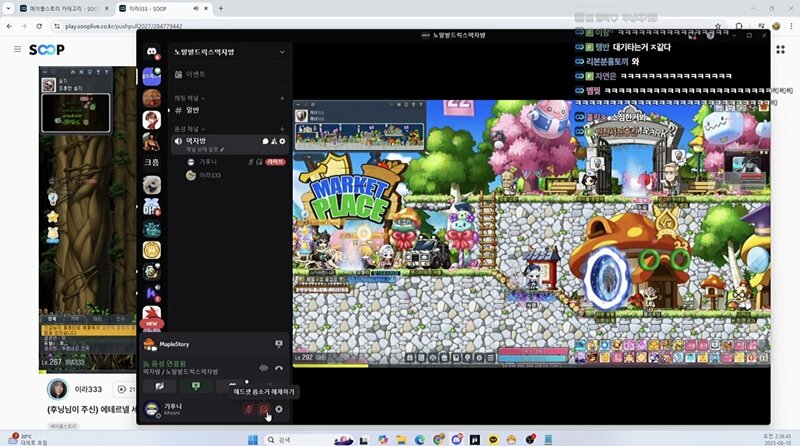This screenshot has height=446, width=800.
Task: Select the anime character avatar server icon
Action: pyautogui.click(x=152, y=120)
